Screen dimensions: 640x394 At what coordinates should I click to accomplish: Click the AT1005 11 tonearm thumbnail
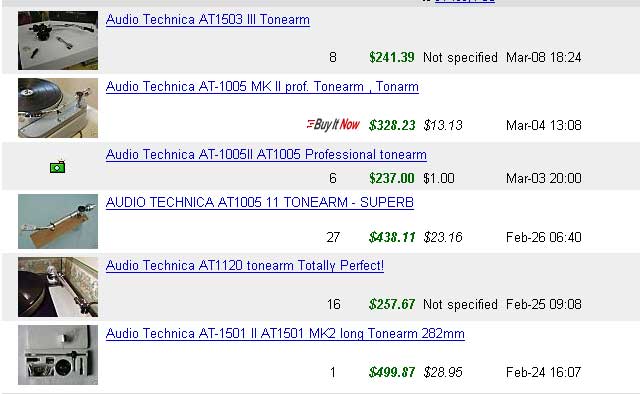point(58,221)
